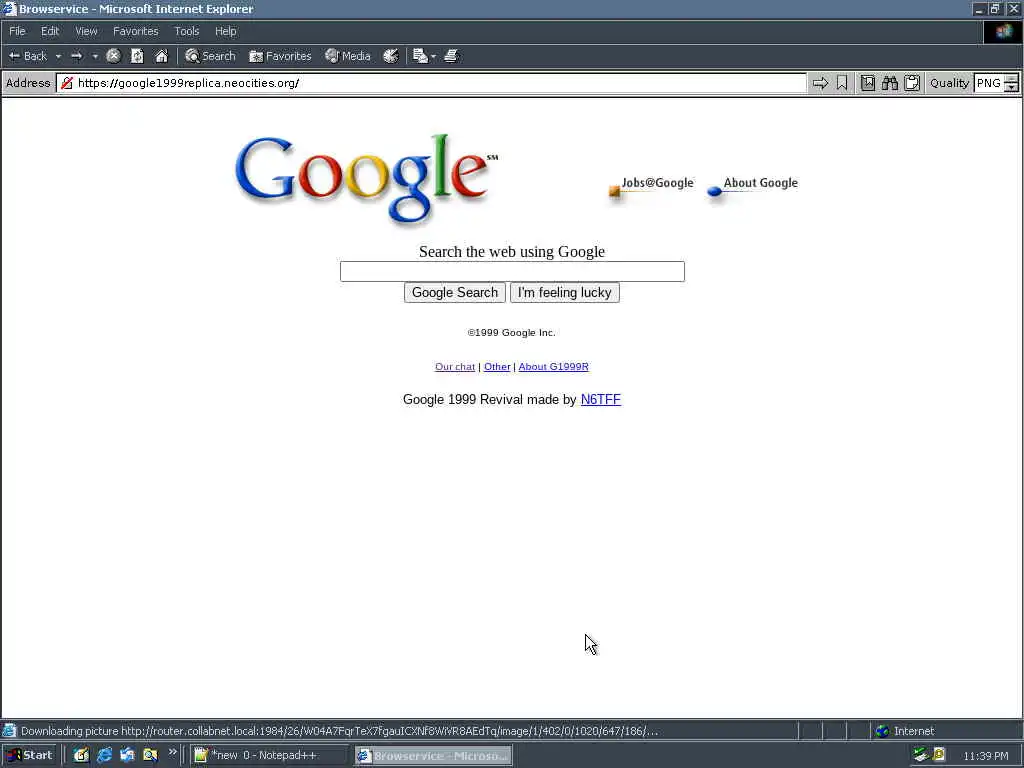Click the Quality PNG selector field
The height and width of the screenshot is (768, 1024).
pyautogui.click(x=989, y=83)
